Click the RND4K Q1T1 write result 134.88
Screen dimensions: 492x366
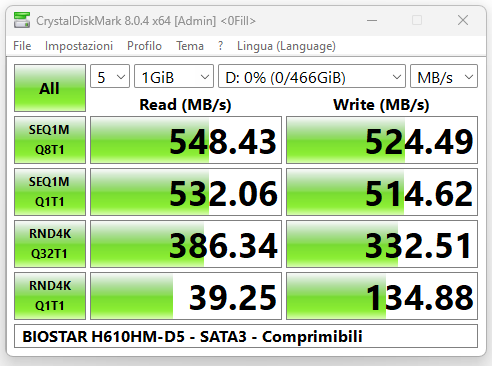point(382,296)
